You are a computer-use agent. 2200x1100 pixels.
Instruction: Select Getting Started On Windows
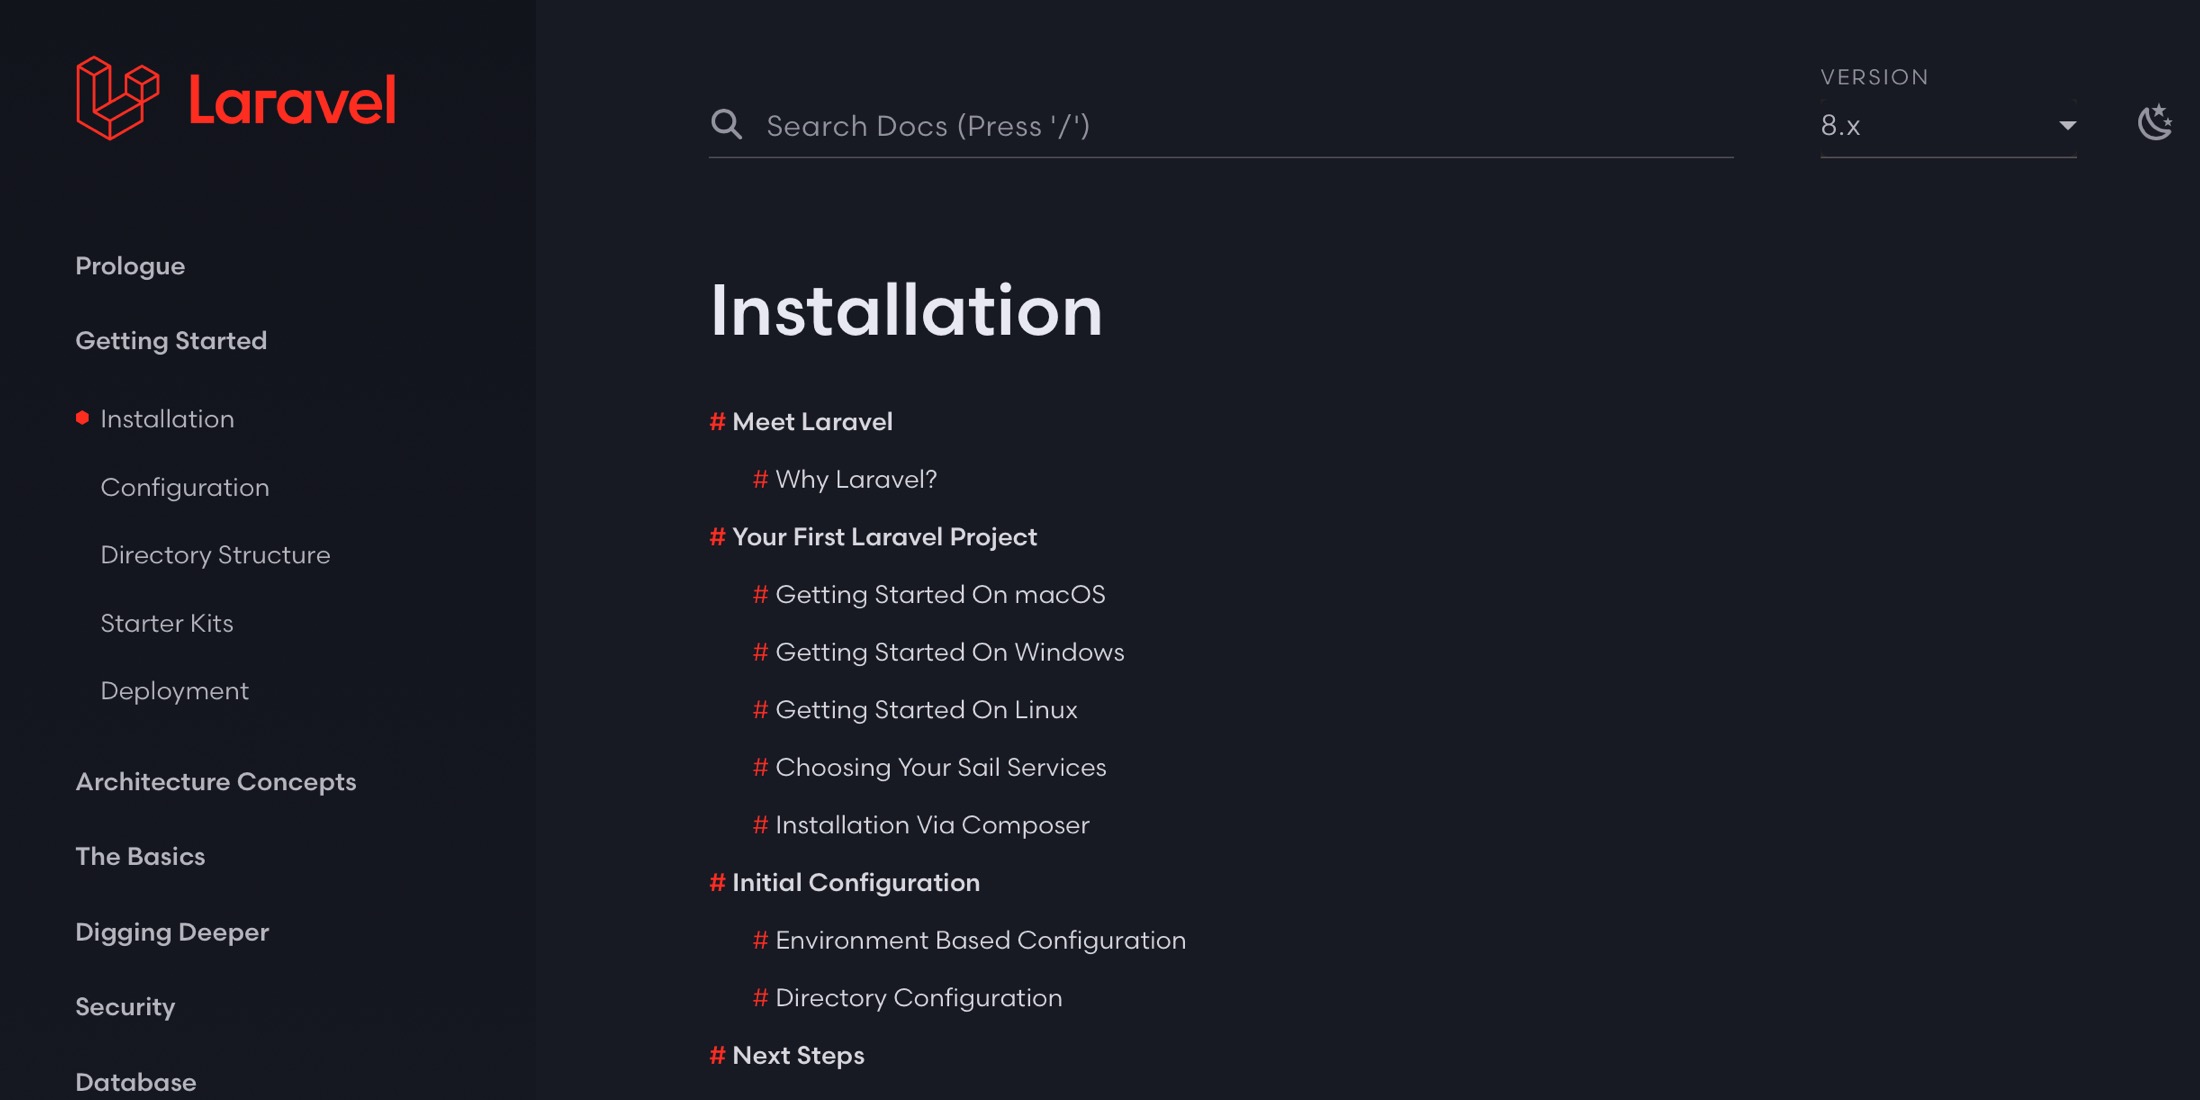950,652
